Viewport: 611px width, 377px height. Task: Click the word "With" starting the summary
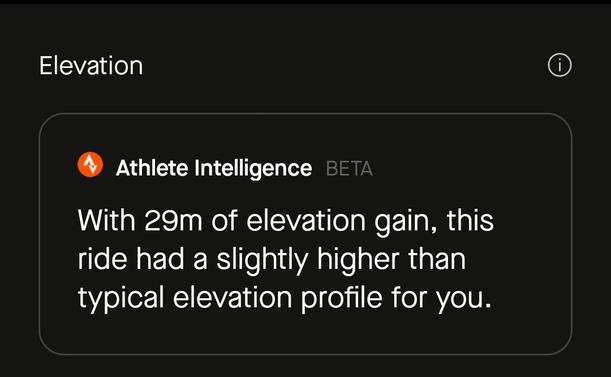pos(106,221)
